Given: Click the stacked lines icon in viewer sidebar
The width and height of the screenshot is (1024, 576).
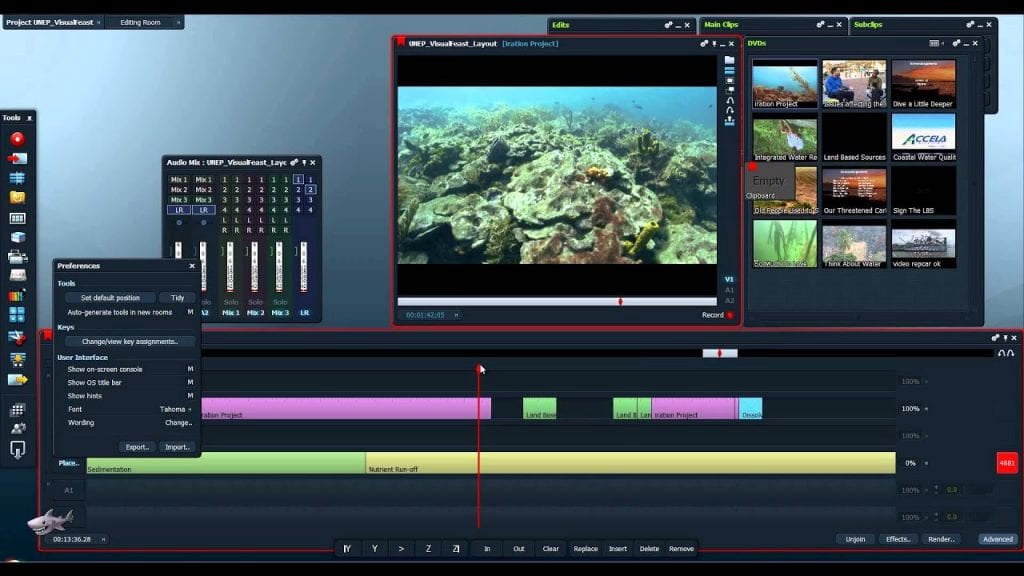Looking at the screenshot, I should (x=729, y=71).
